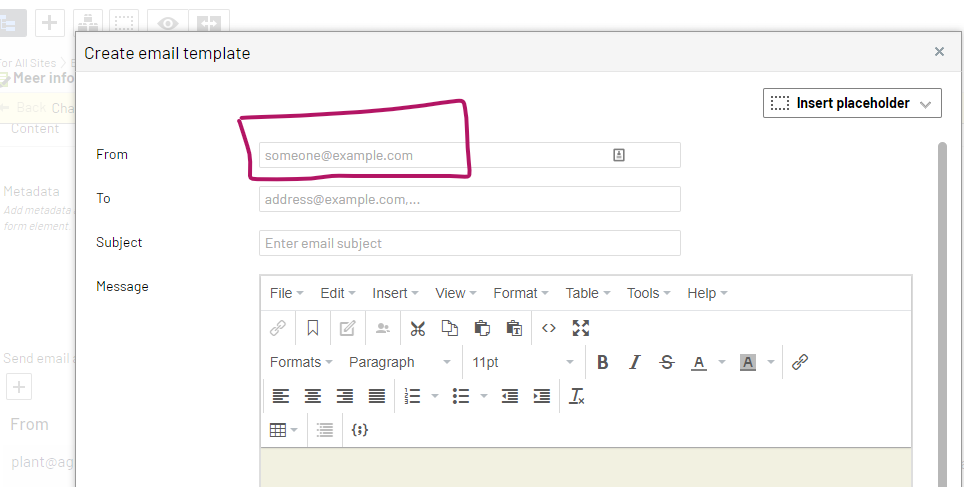Open the Table menu
This screenshot has height=487, width=964.
pyautogui.click(x=587, y=293)
